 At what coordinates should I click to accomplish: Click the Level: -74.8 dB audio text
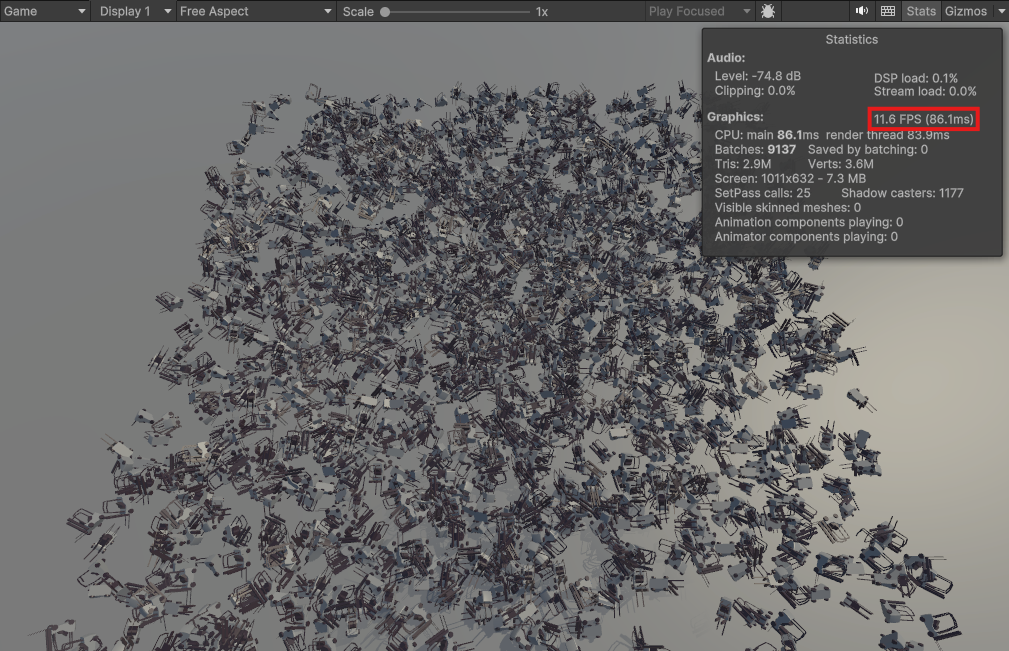tap(757, 76)
